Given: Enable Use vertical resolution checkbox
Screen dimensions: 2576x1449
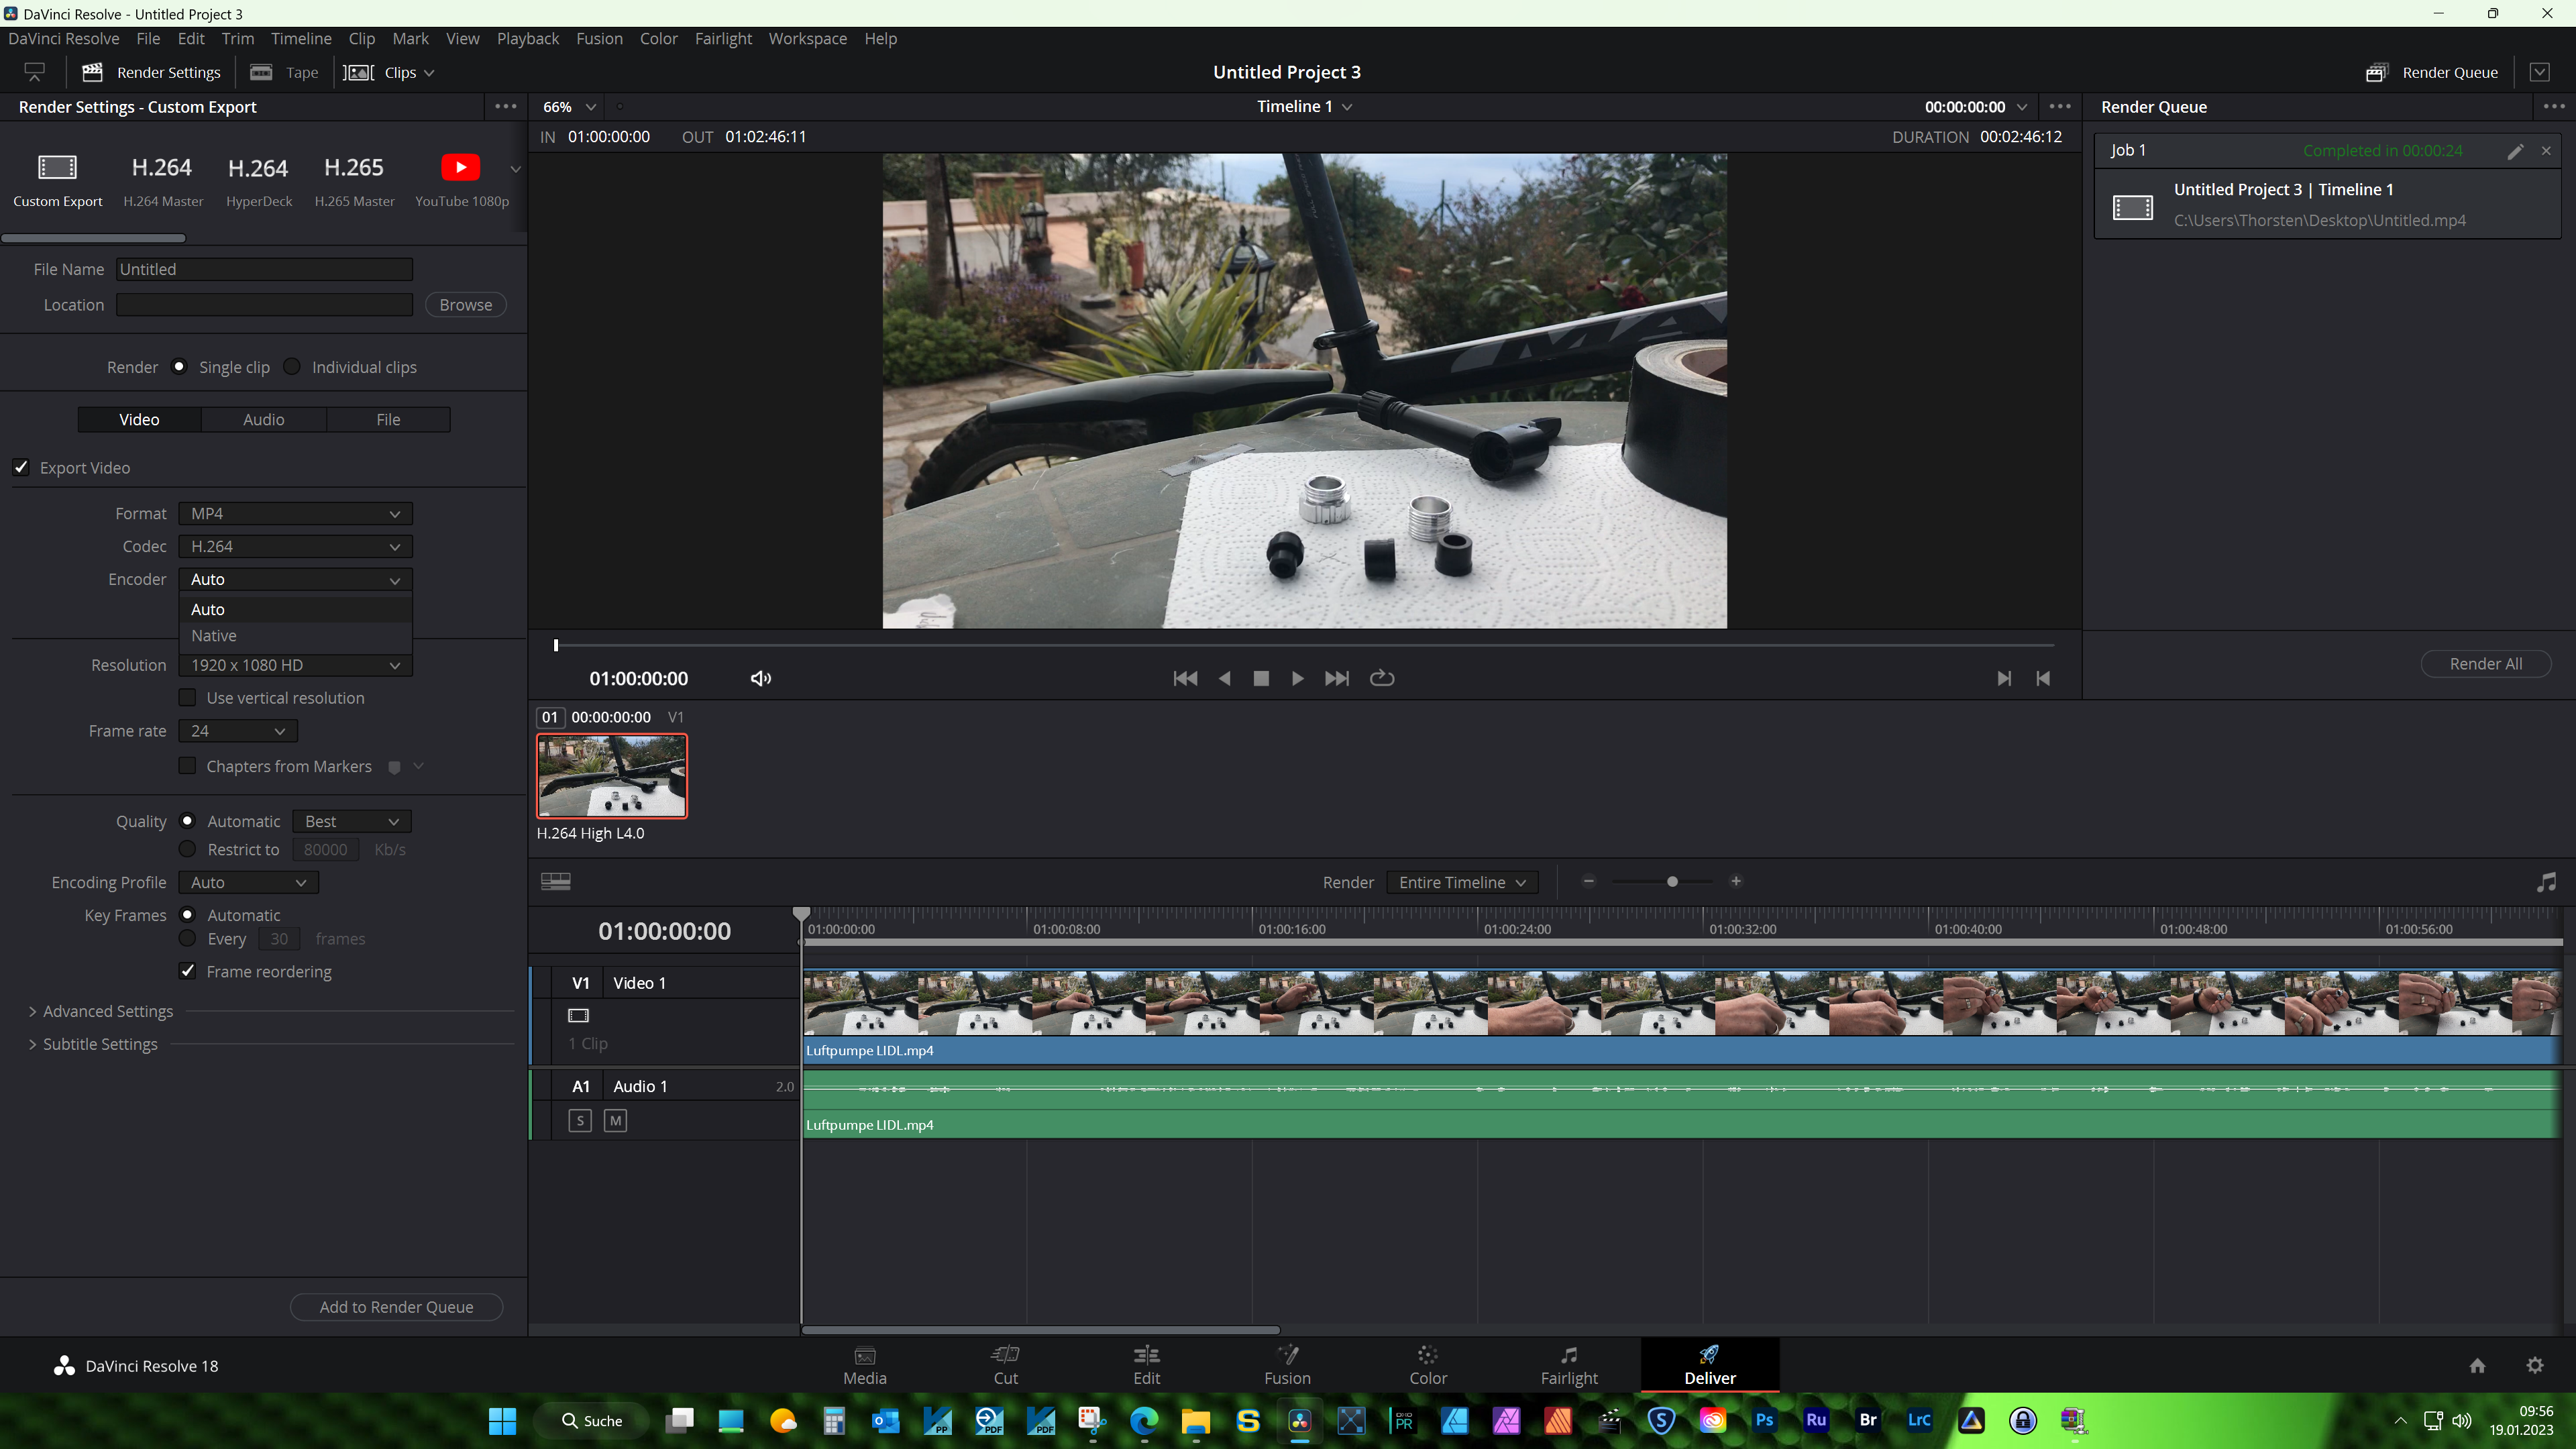Looking at the screenshot, I should (187, 697).
